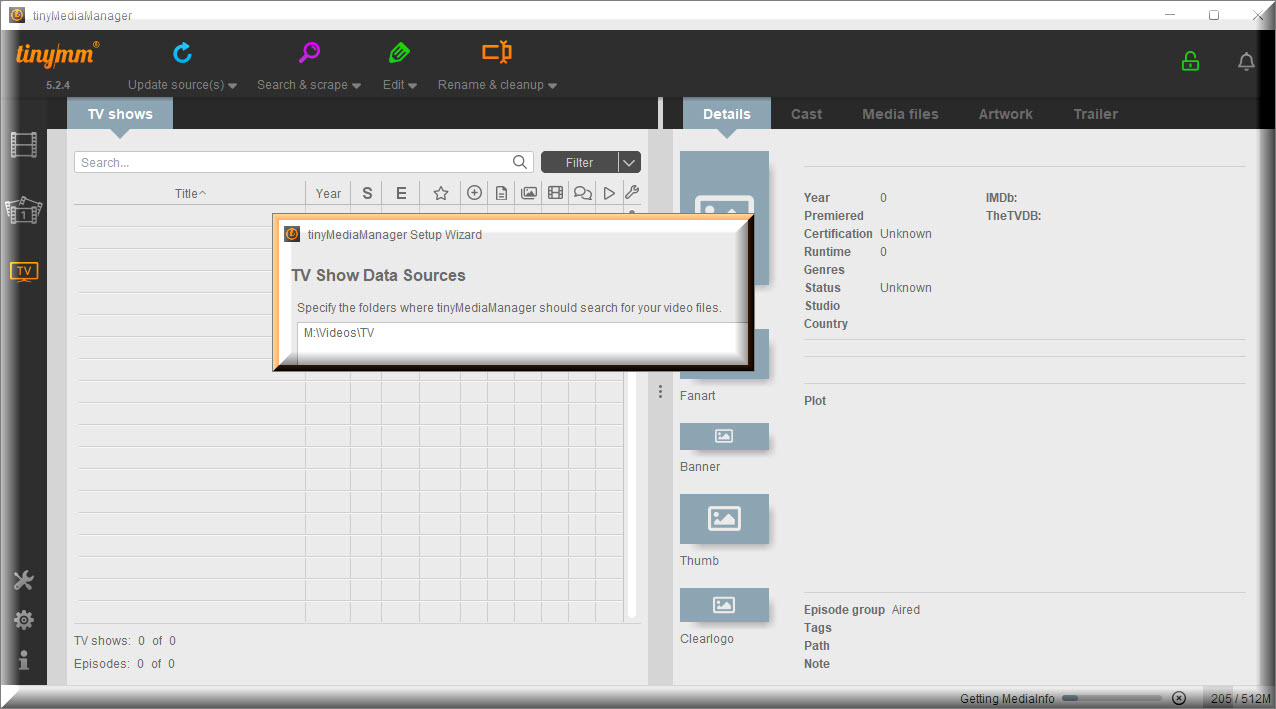The width and height of the screenshot is (1276, 709).
Task: Click the Search & scrape magnifier icon
Action: pos(309,53)
